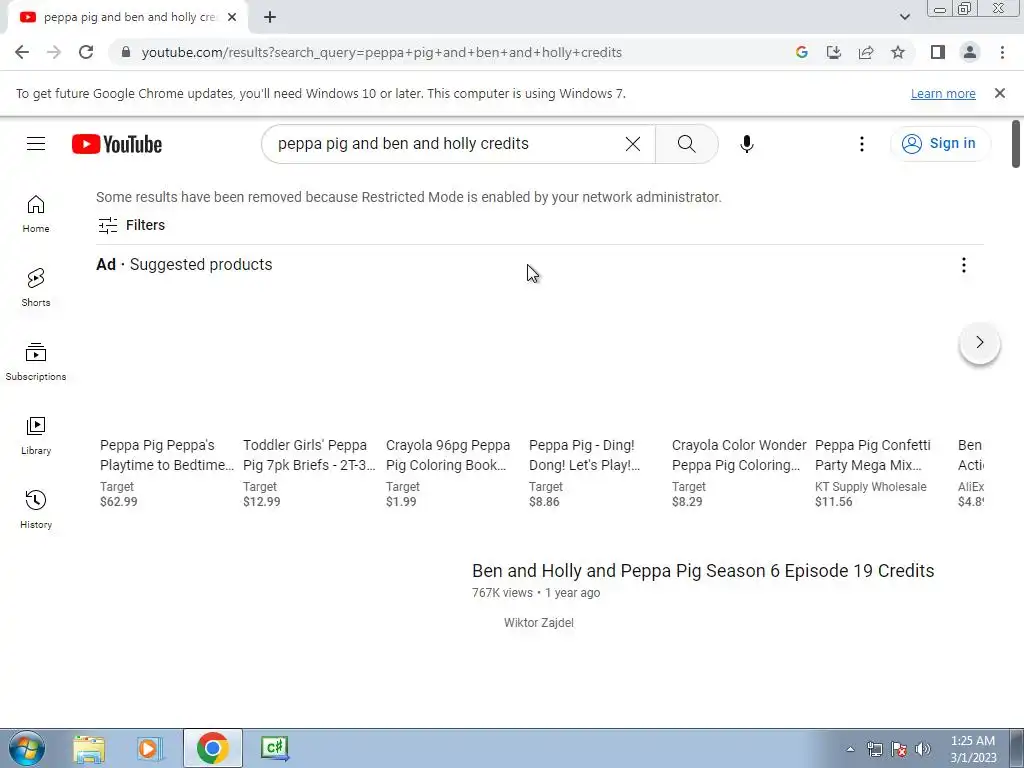Screen dimensions: 1024x768
Task: Open the Chrome profile avatar menu
Action: [x=970, y=52]
